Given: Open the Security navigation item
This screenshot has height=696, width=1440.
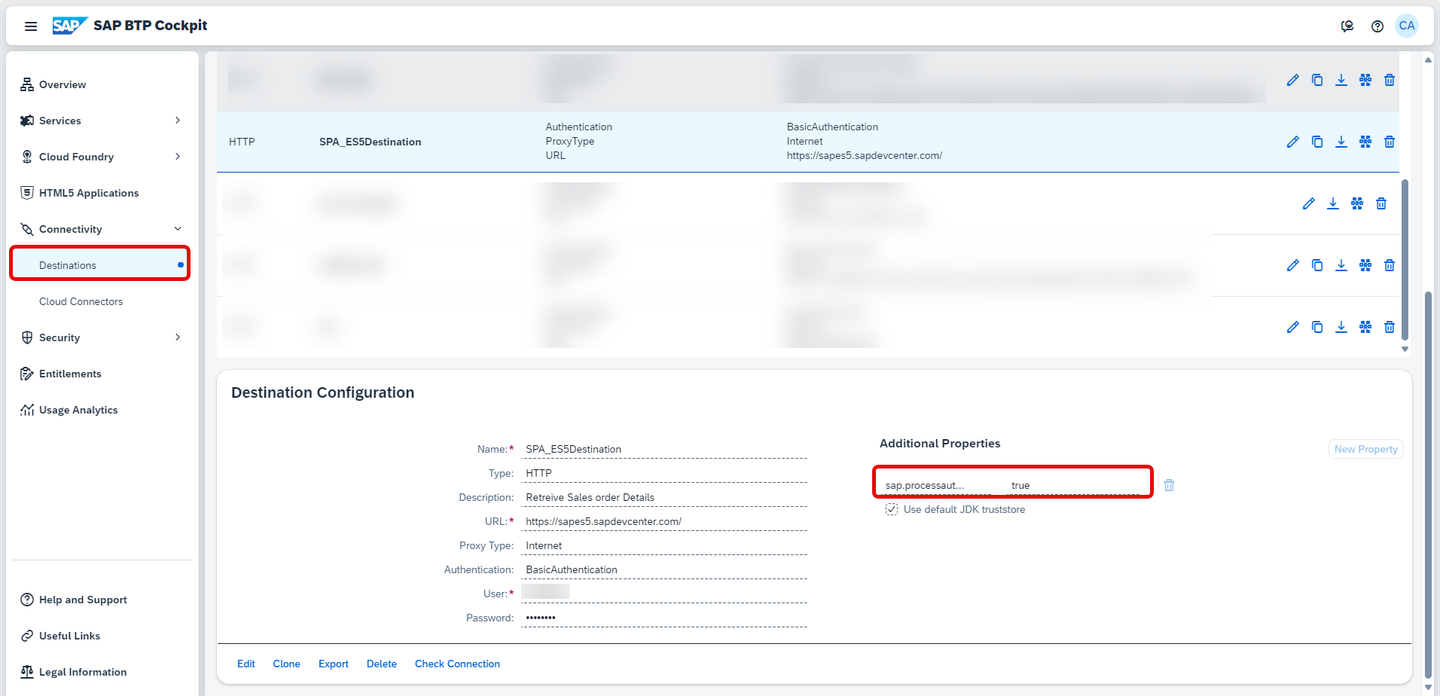Looking at the screenshot, I should tap(100, 338).
